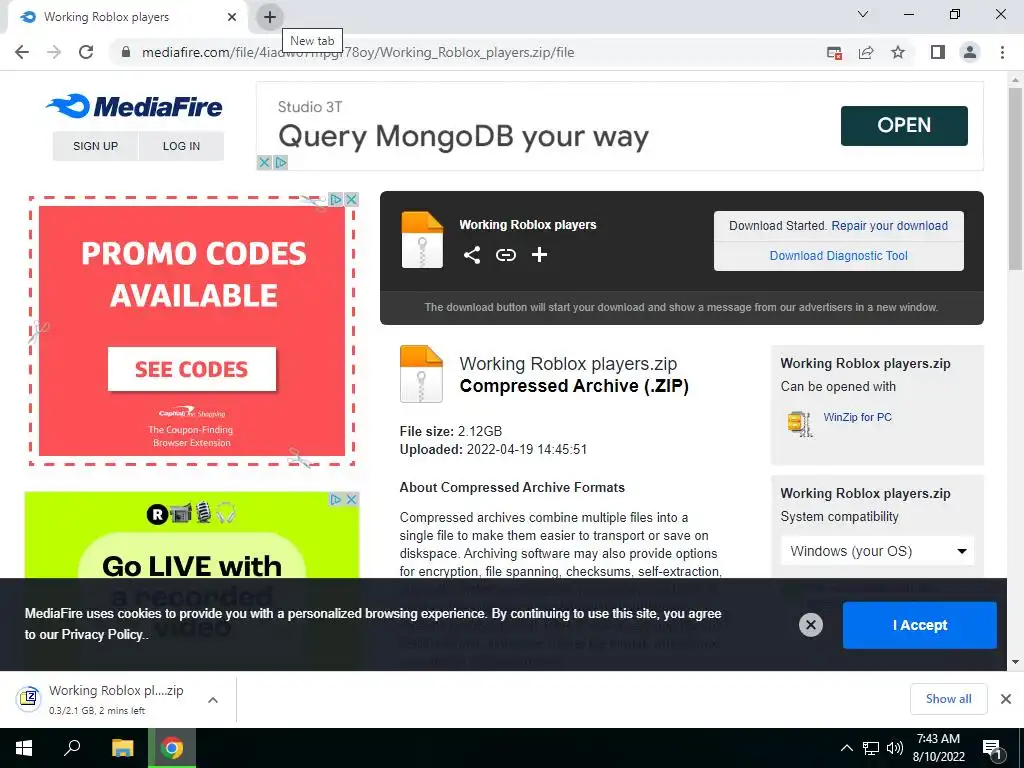Show hidden system tray icons
The width and height of the screenshot is (1024, 768).
tap(846, 748)
